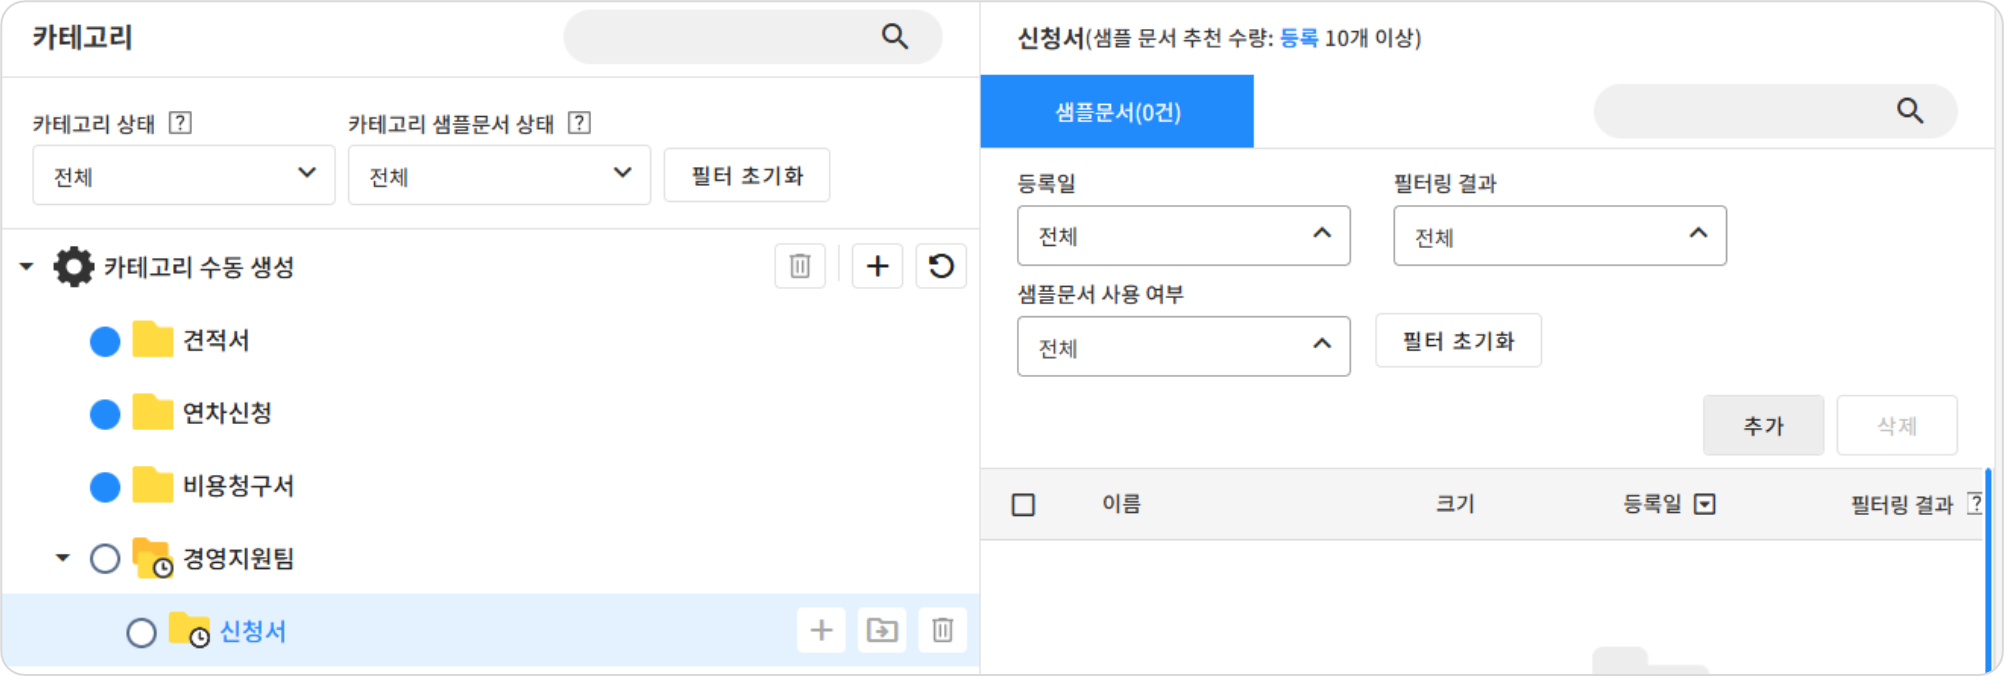2004x676 pixels.
Task: Click the search icon in 카테고리 search bar
Action: point(894,37)
